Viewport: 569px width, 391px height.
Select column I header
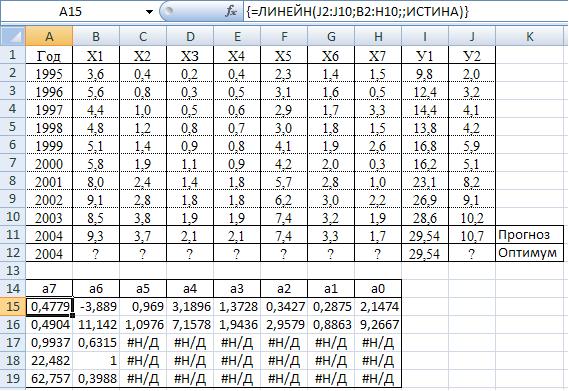(x=425, y=36)
